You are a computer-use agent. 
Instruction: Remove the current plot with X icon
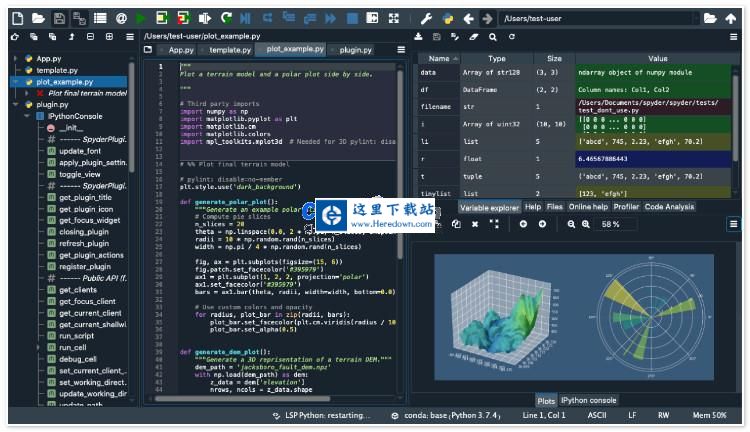[475, 224]
